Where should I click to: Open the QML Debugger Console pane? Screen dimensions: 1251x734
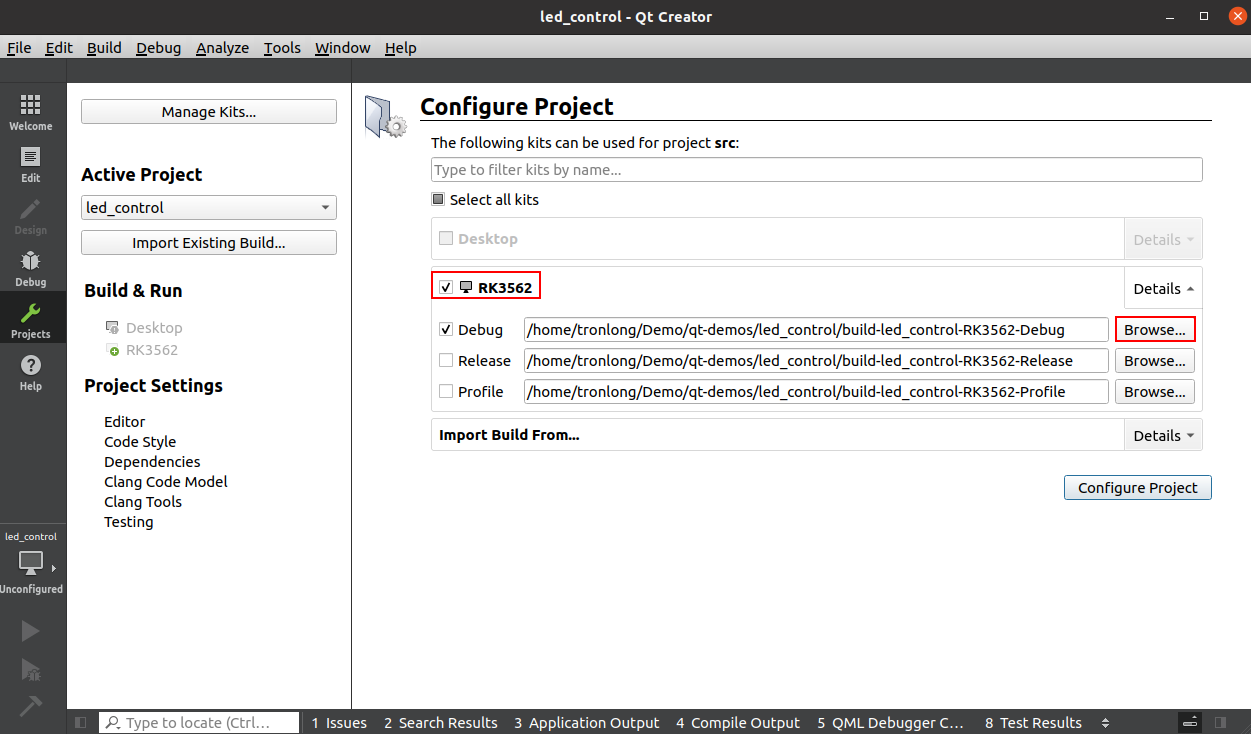coord(890,722)
